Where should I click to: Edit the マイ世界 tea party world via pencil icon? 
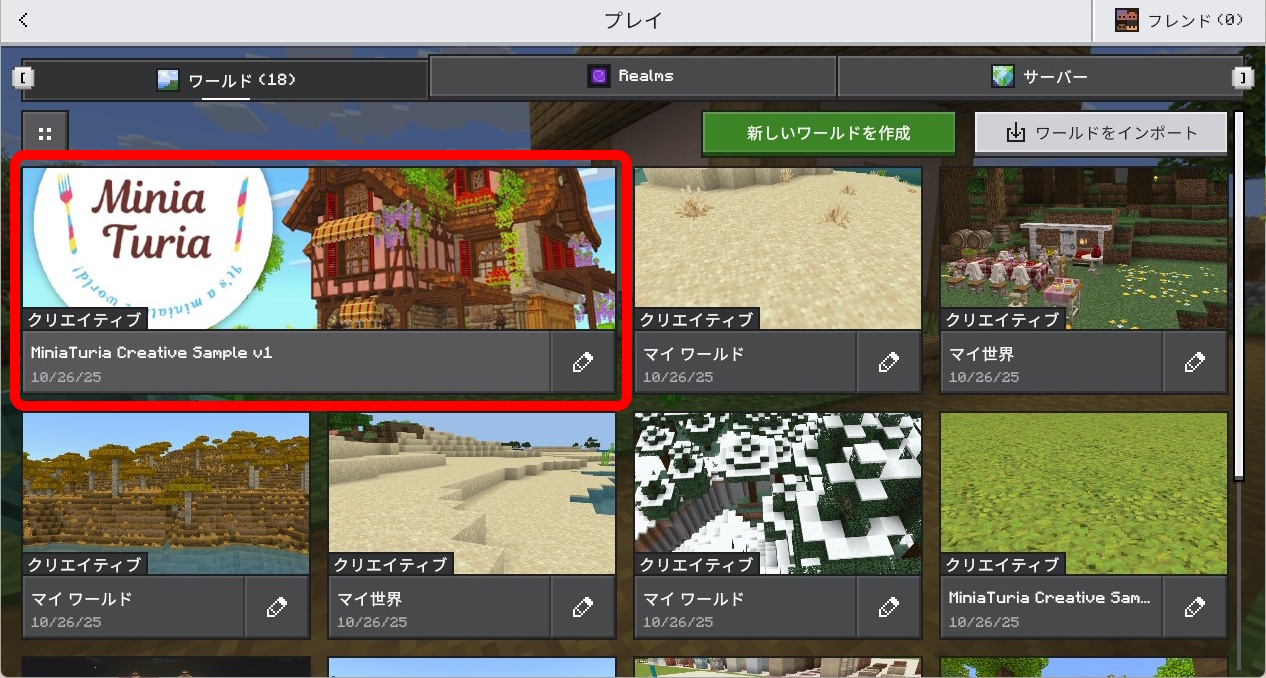(1196, 361)
